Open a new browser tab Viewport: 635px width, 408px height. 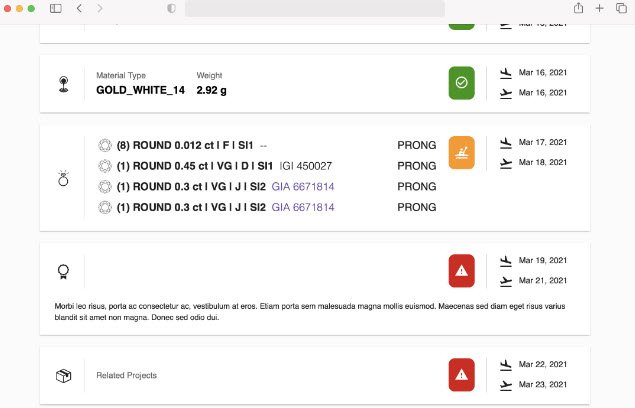[x=600, y=8]
